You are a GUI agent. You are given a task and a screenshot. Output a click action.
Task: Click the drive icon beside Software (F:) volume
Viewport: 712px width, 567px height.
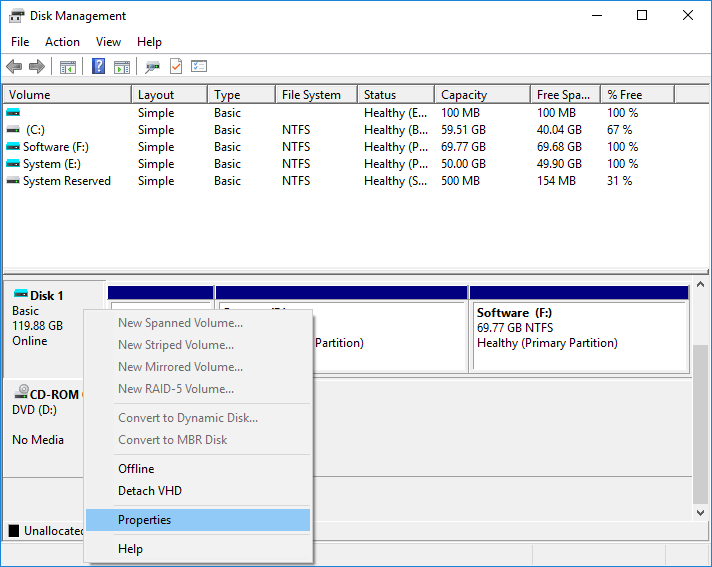[x=13, y=147]
